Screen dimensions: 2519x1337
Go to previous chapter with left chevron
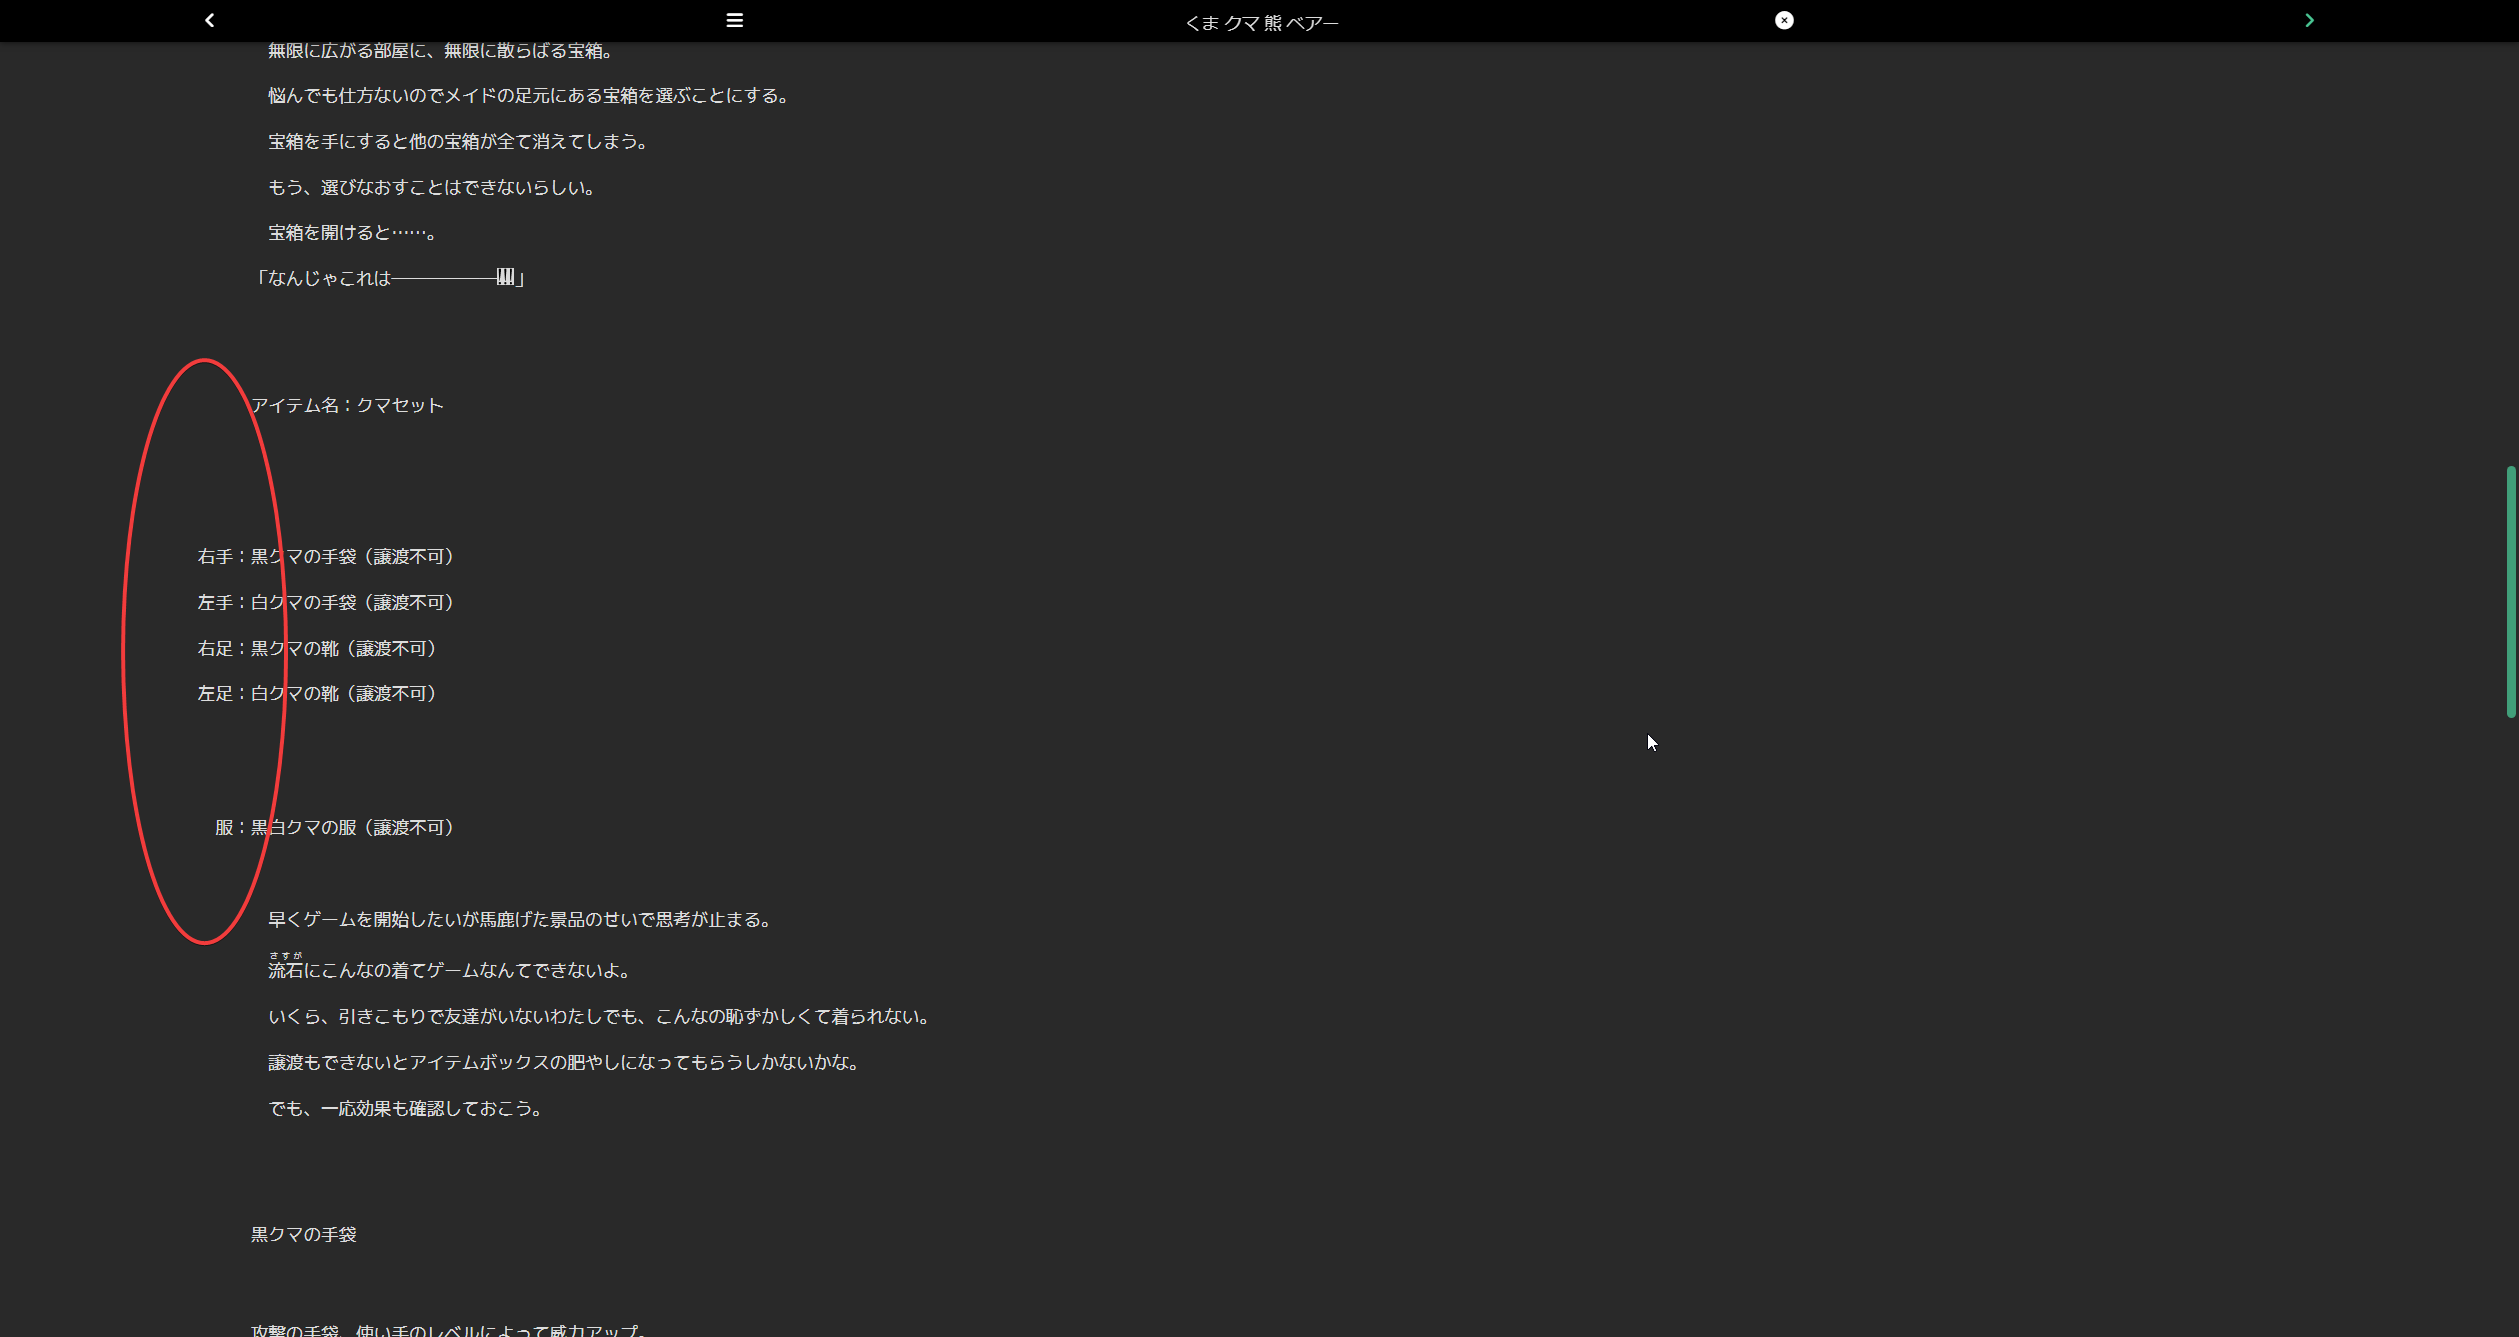(x=209, y=20)
